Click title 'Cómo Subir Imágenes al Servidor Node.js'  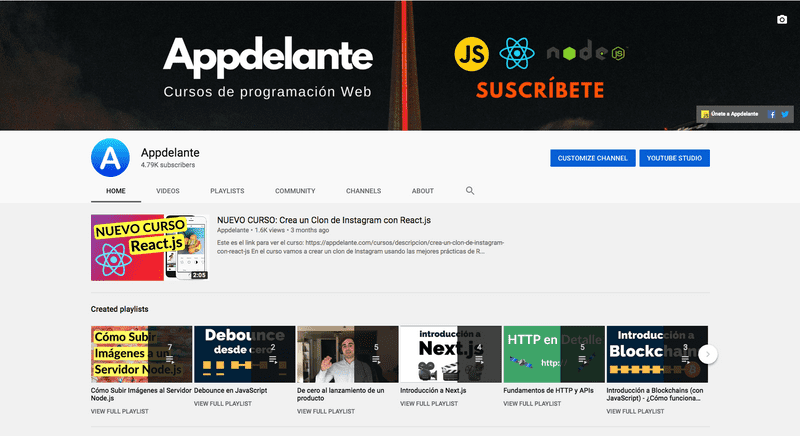pyautogui.click(x=141, y=394)
